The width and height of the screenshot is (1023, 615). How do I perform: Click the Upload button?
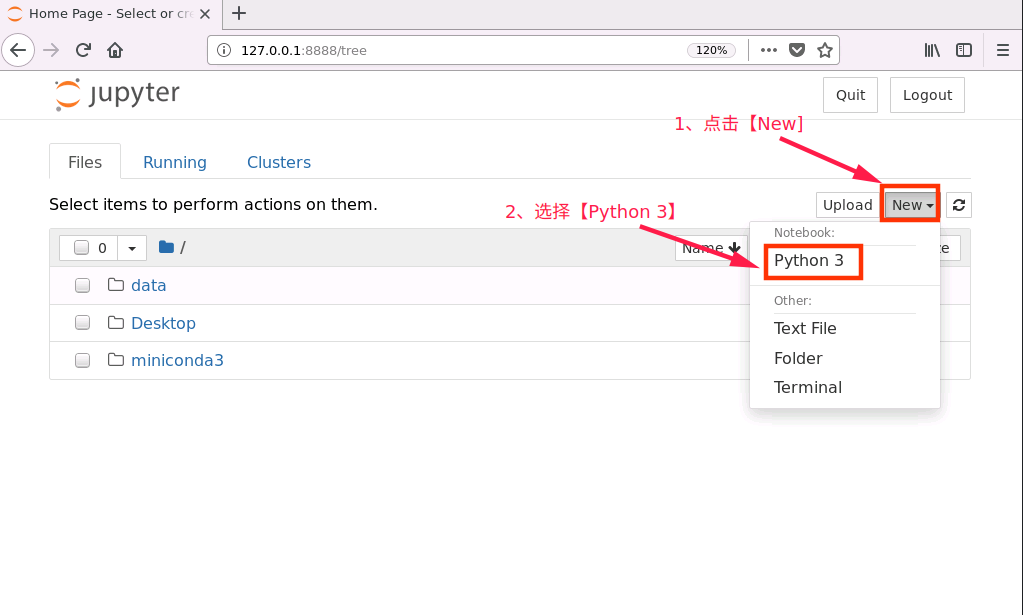pyautogui.click(x=847, y=205)
